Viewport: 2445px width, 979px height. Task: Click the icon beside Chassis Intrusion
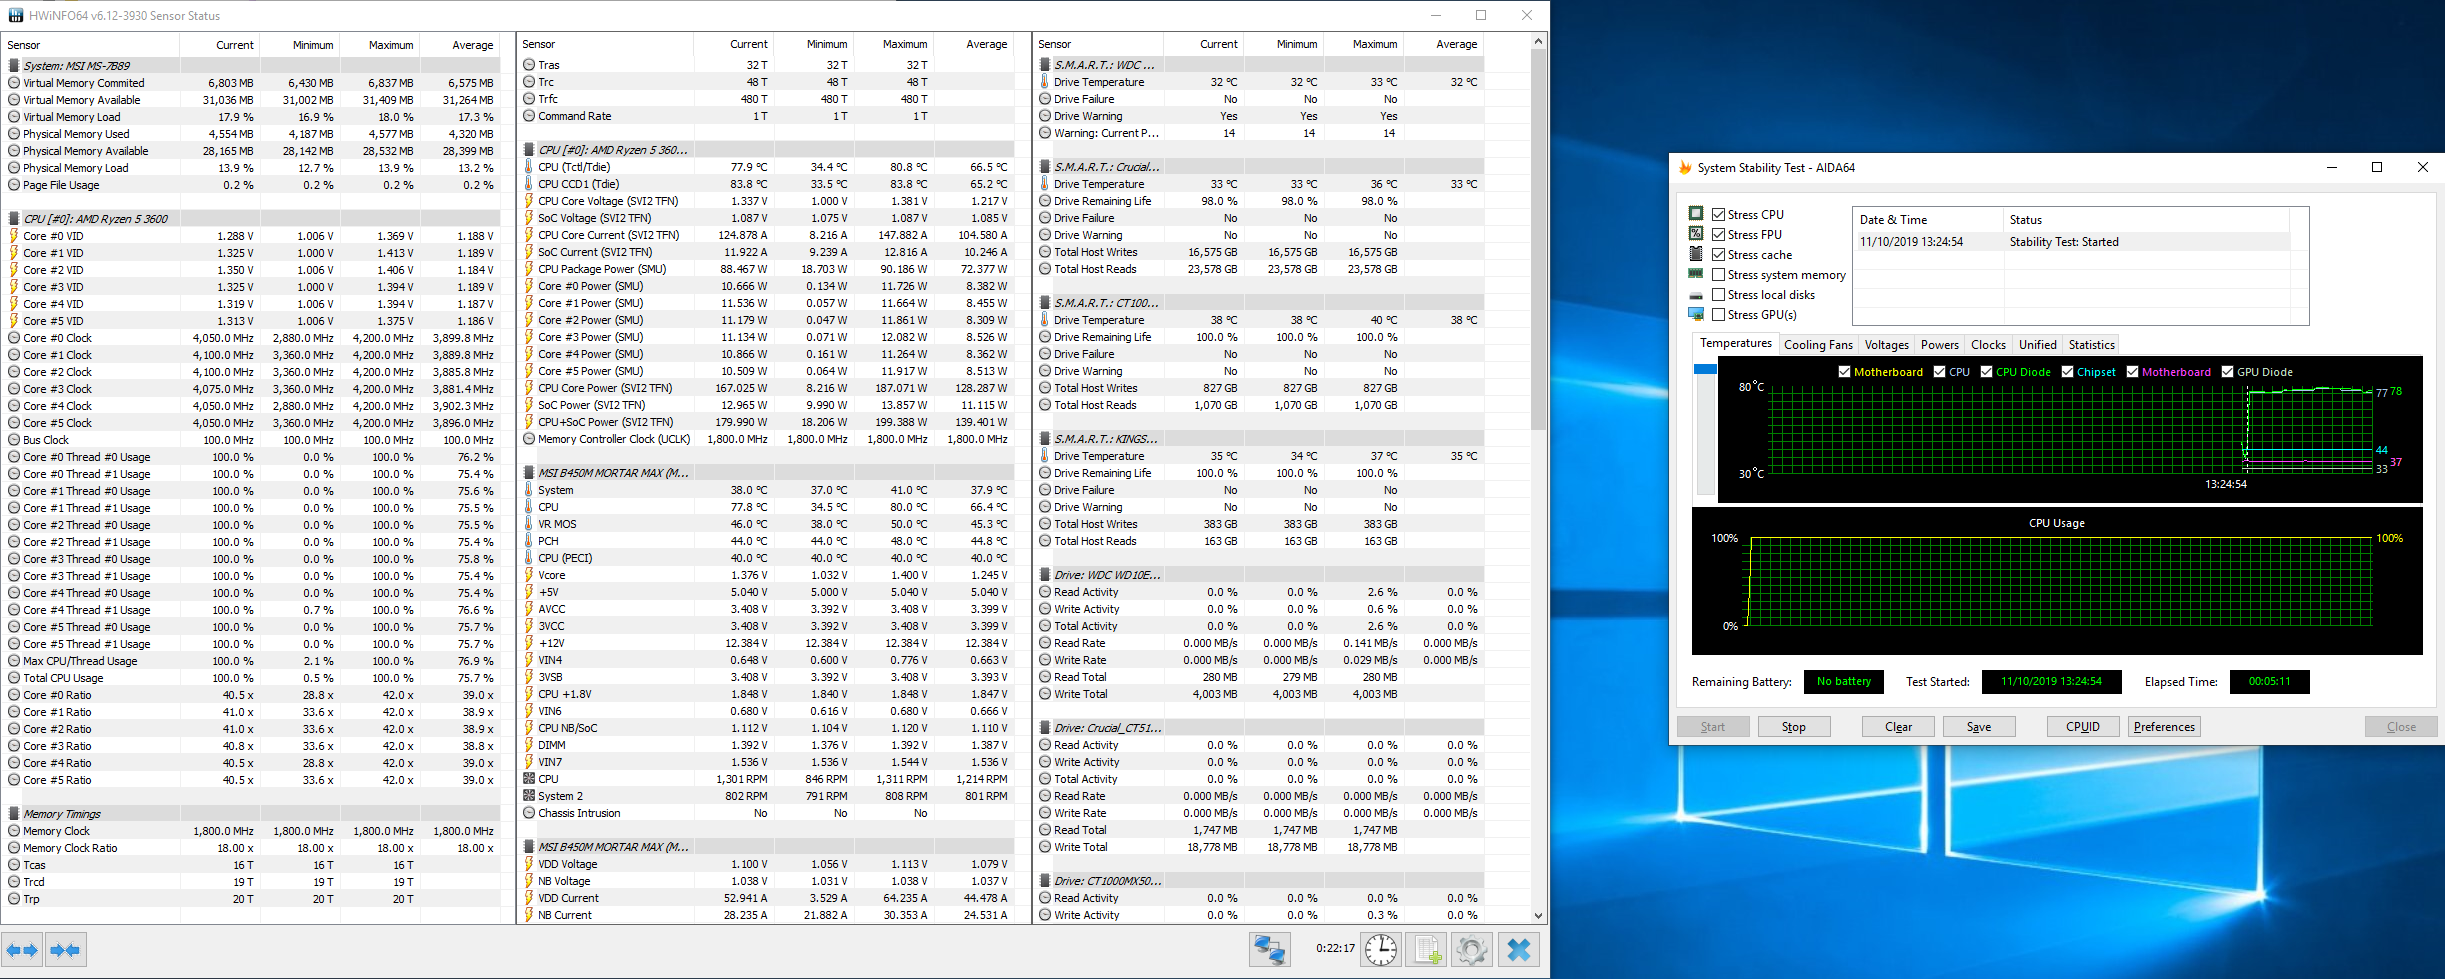pyautogui.click(x=529, y=813)
